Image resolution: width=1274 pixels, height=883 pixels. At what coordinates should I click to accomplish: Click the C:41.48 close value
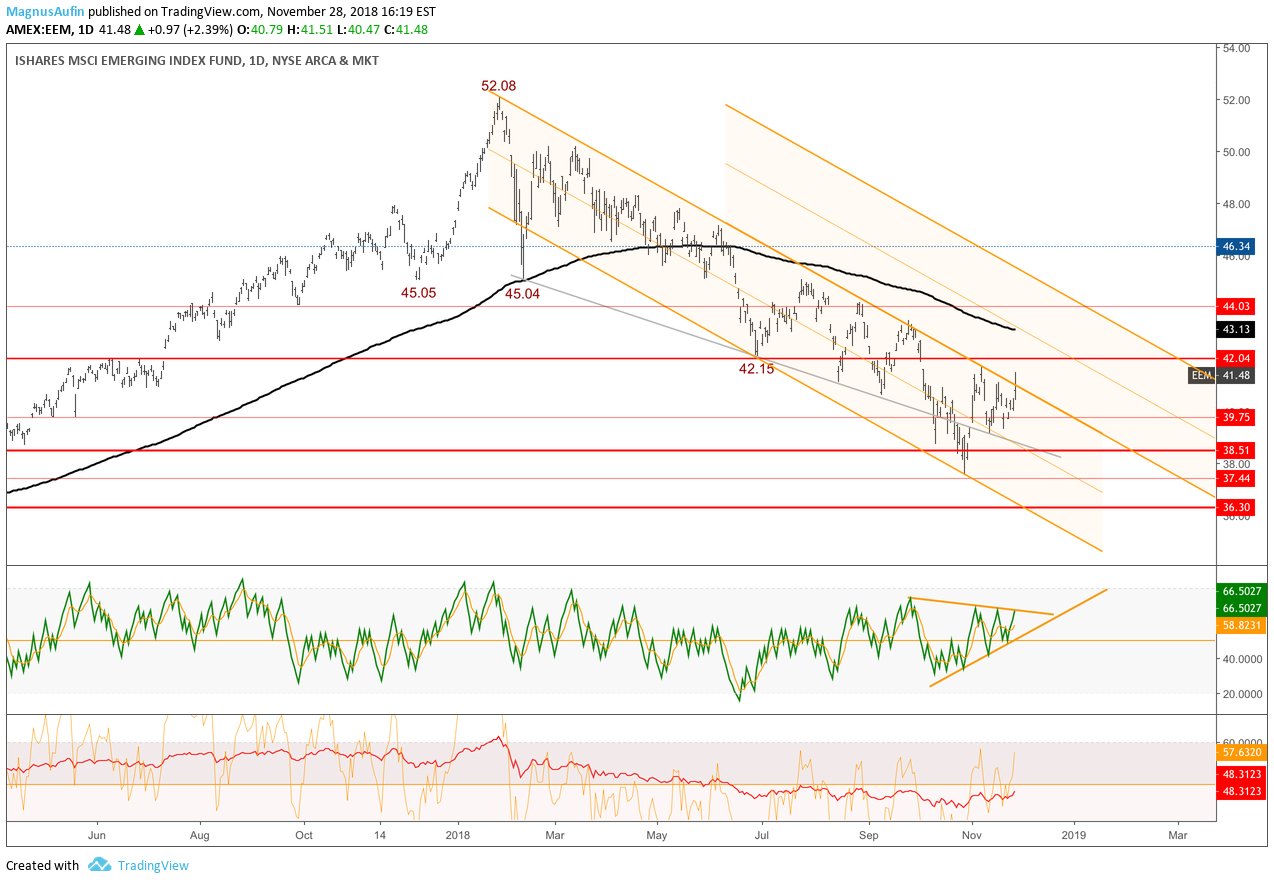coord(404,30)
